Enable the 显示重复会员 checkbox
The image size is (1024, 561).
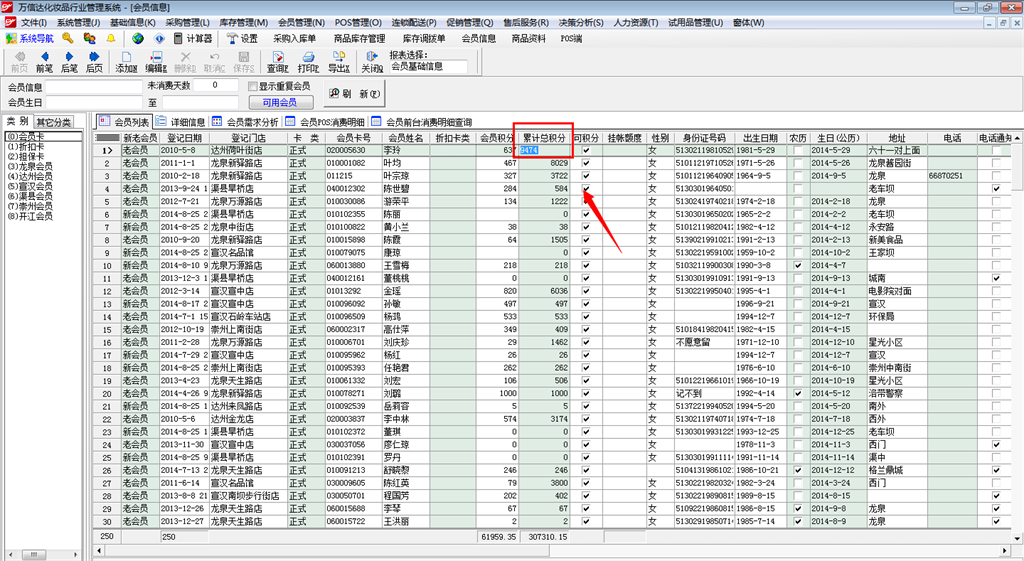253,87
